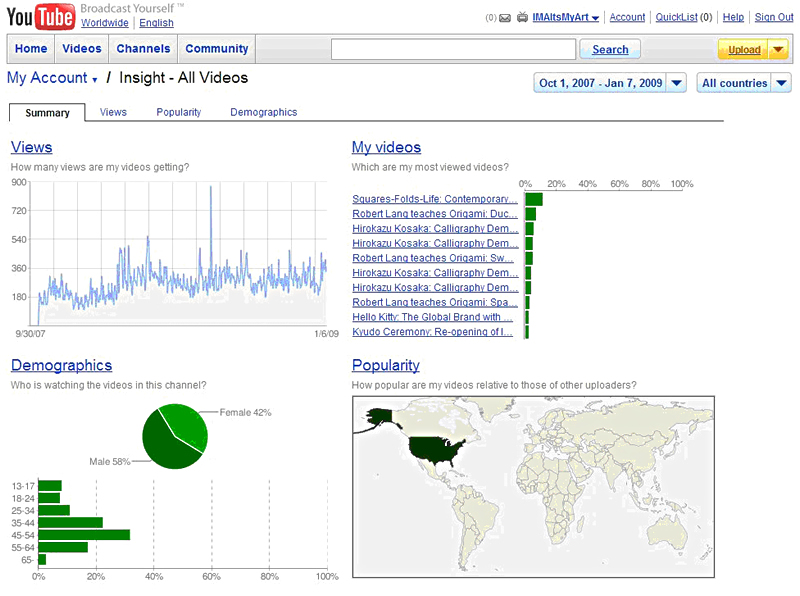Image resolution: width=800 pixels, height=596 pixels.
Task: Switch to the Views tab
Action: tap(113, 112)
